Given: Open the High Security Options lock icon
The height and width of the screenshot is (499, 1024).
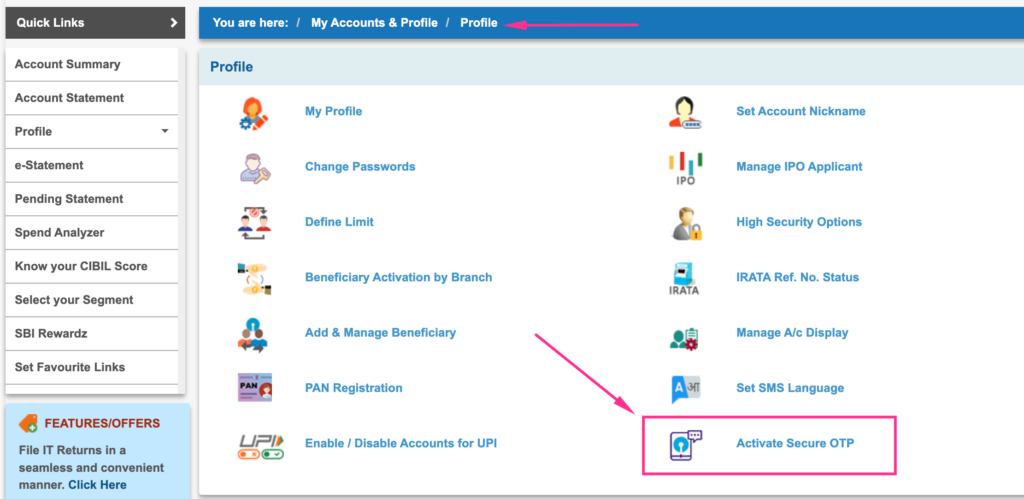Looking at the screenshot, I should [685, 222].
